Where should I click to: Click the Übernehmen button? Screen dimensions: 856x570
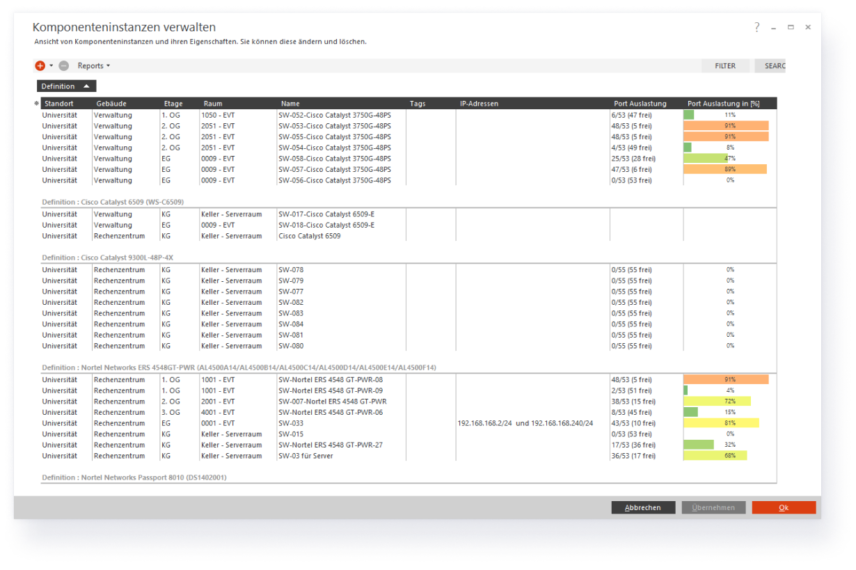pyautogui.click(x=713, y=508)
